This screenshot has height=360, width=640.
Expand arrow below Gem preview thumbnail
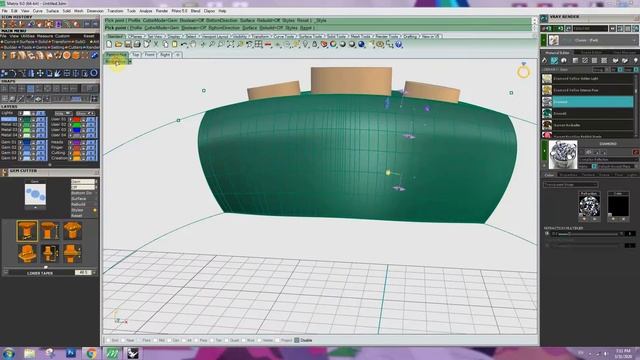(x=35, y=208)
